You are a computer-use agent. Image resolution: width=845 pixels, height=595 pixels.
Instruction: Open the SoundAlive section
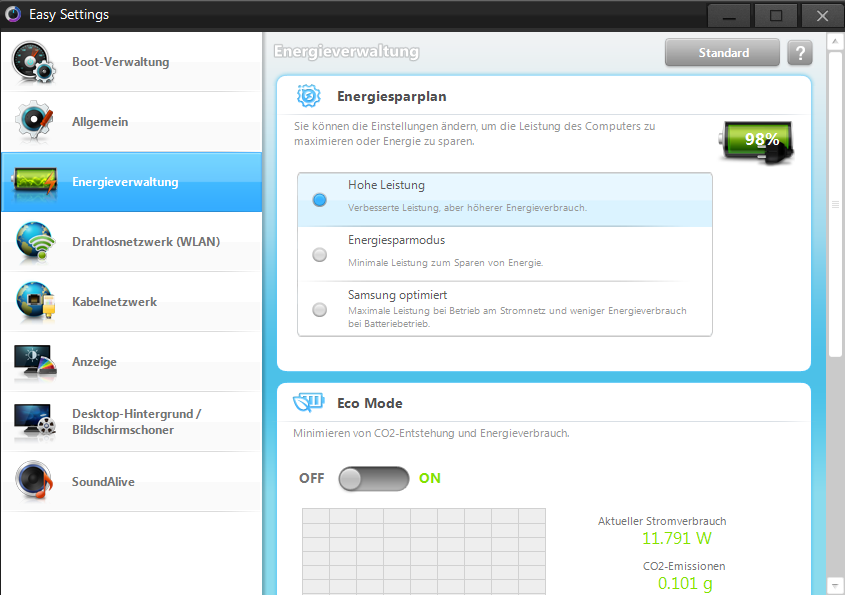pos(131,481)
